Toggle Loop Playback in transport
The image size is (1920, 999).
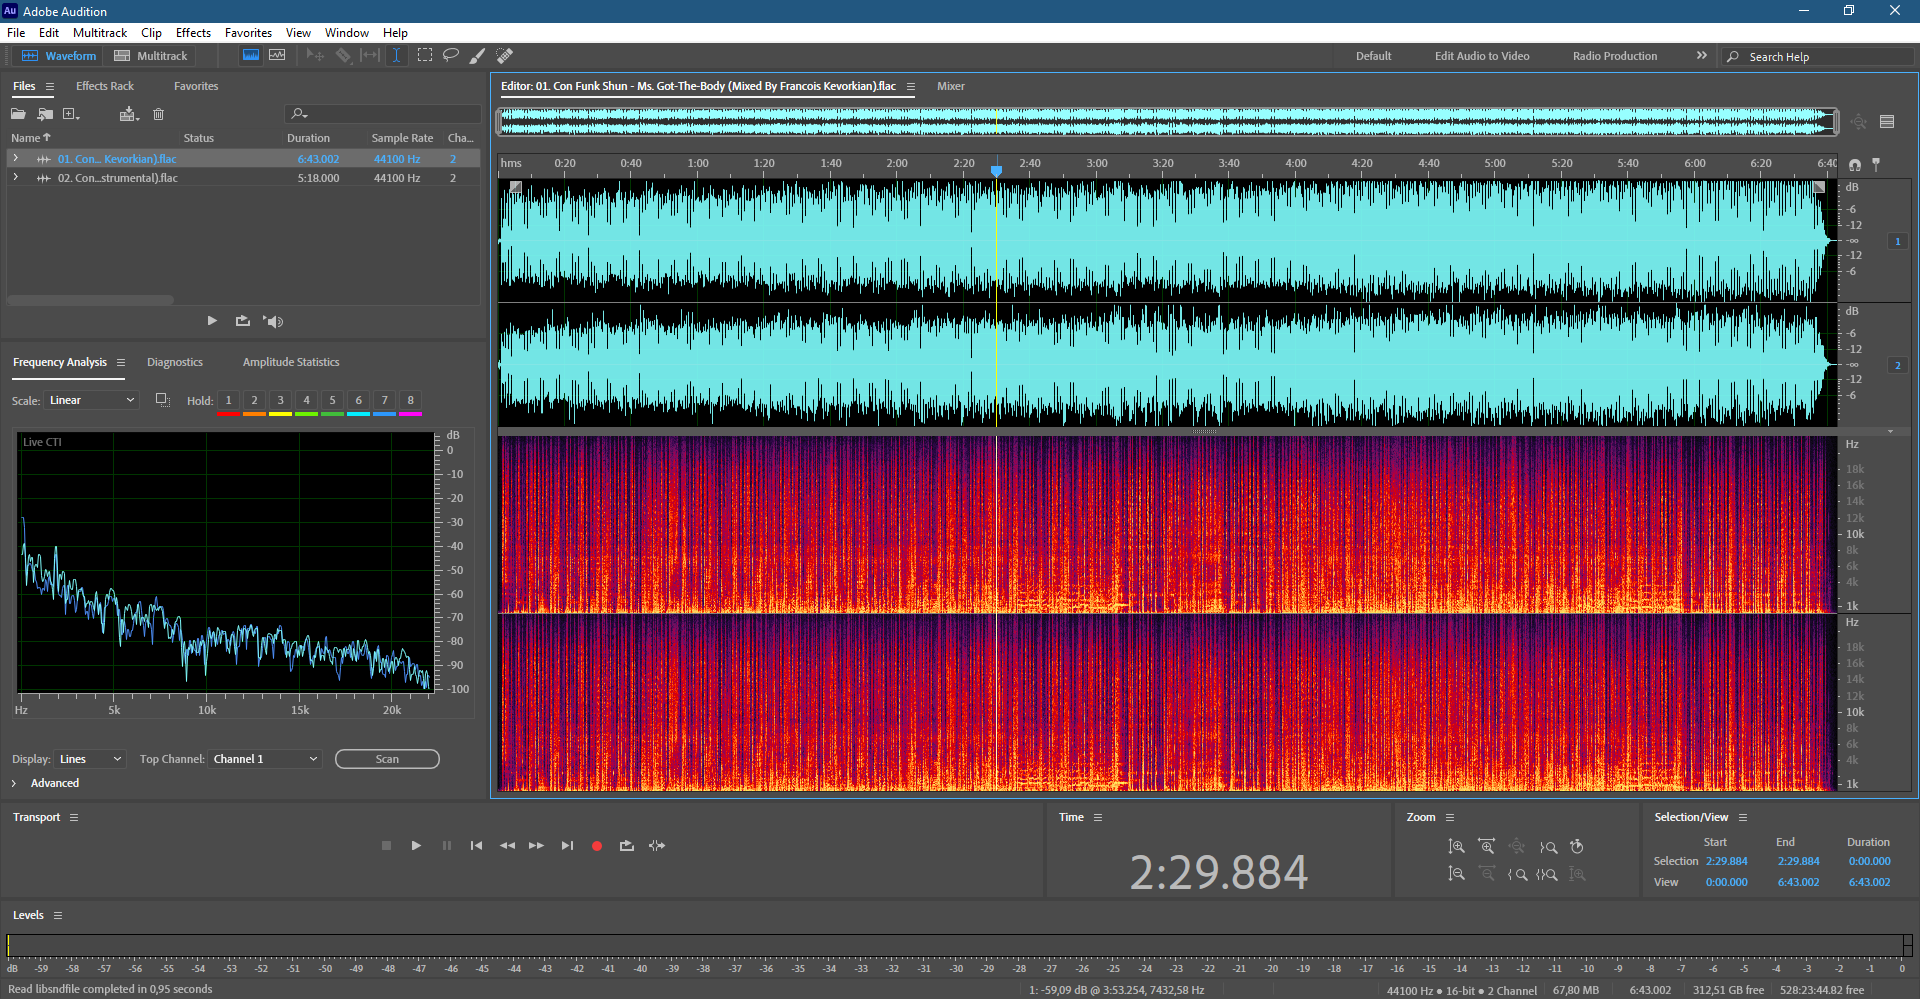click(x=627, y=846)
